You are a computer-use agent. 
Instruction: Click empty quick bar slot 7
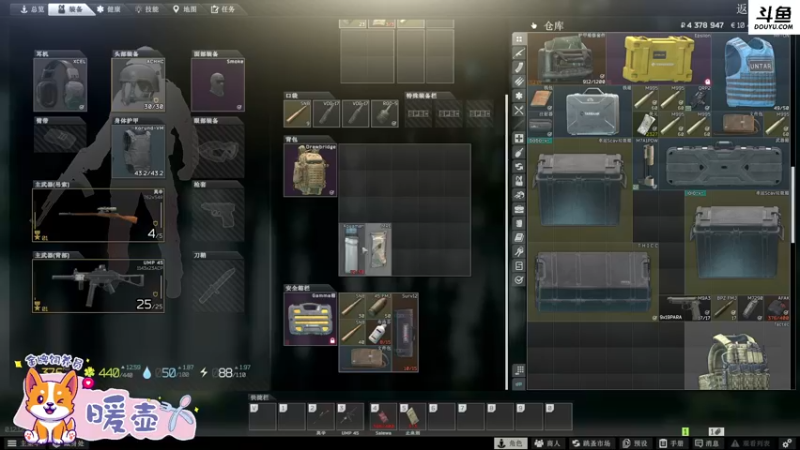[x=470, y=416]
